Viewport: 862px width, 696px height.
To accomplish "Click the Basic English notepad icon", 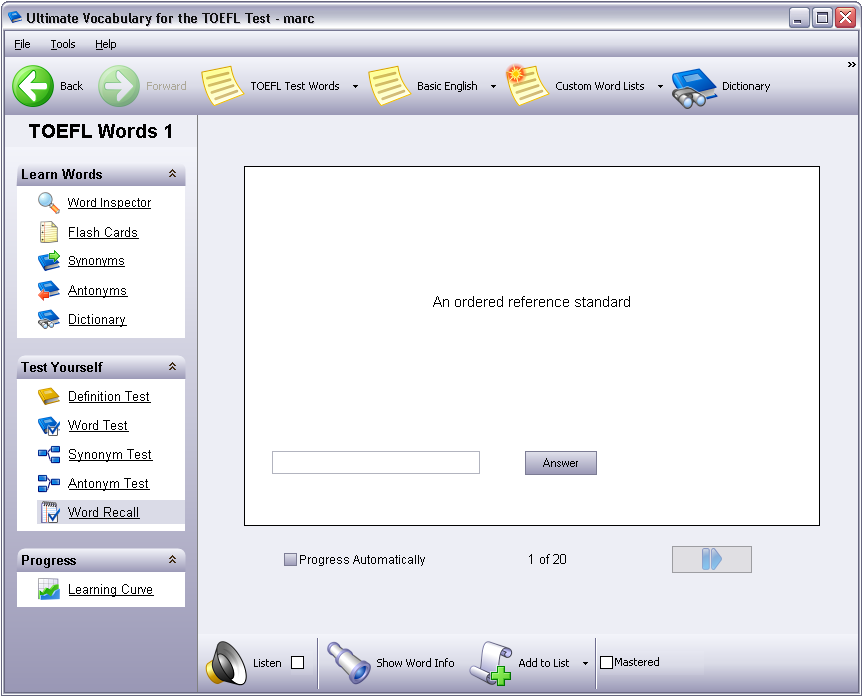I will click(389, 86).
